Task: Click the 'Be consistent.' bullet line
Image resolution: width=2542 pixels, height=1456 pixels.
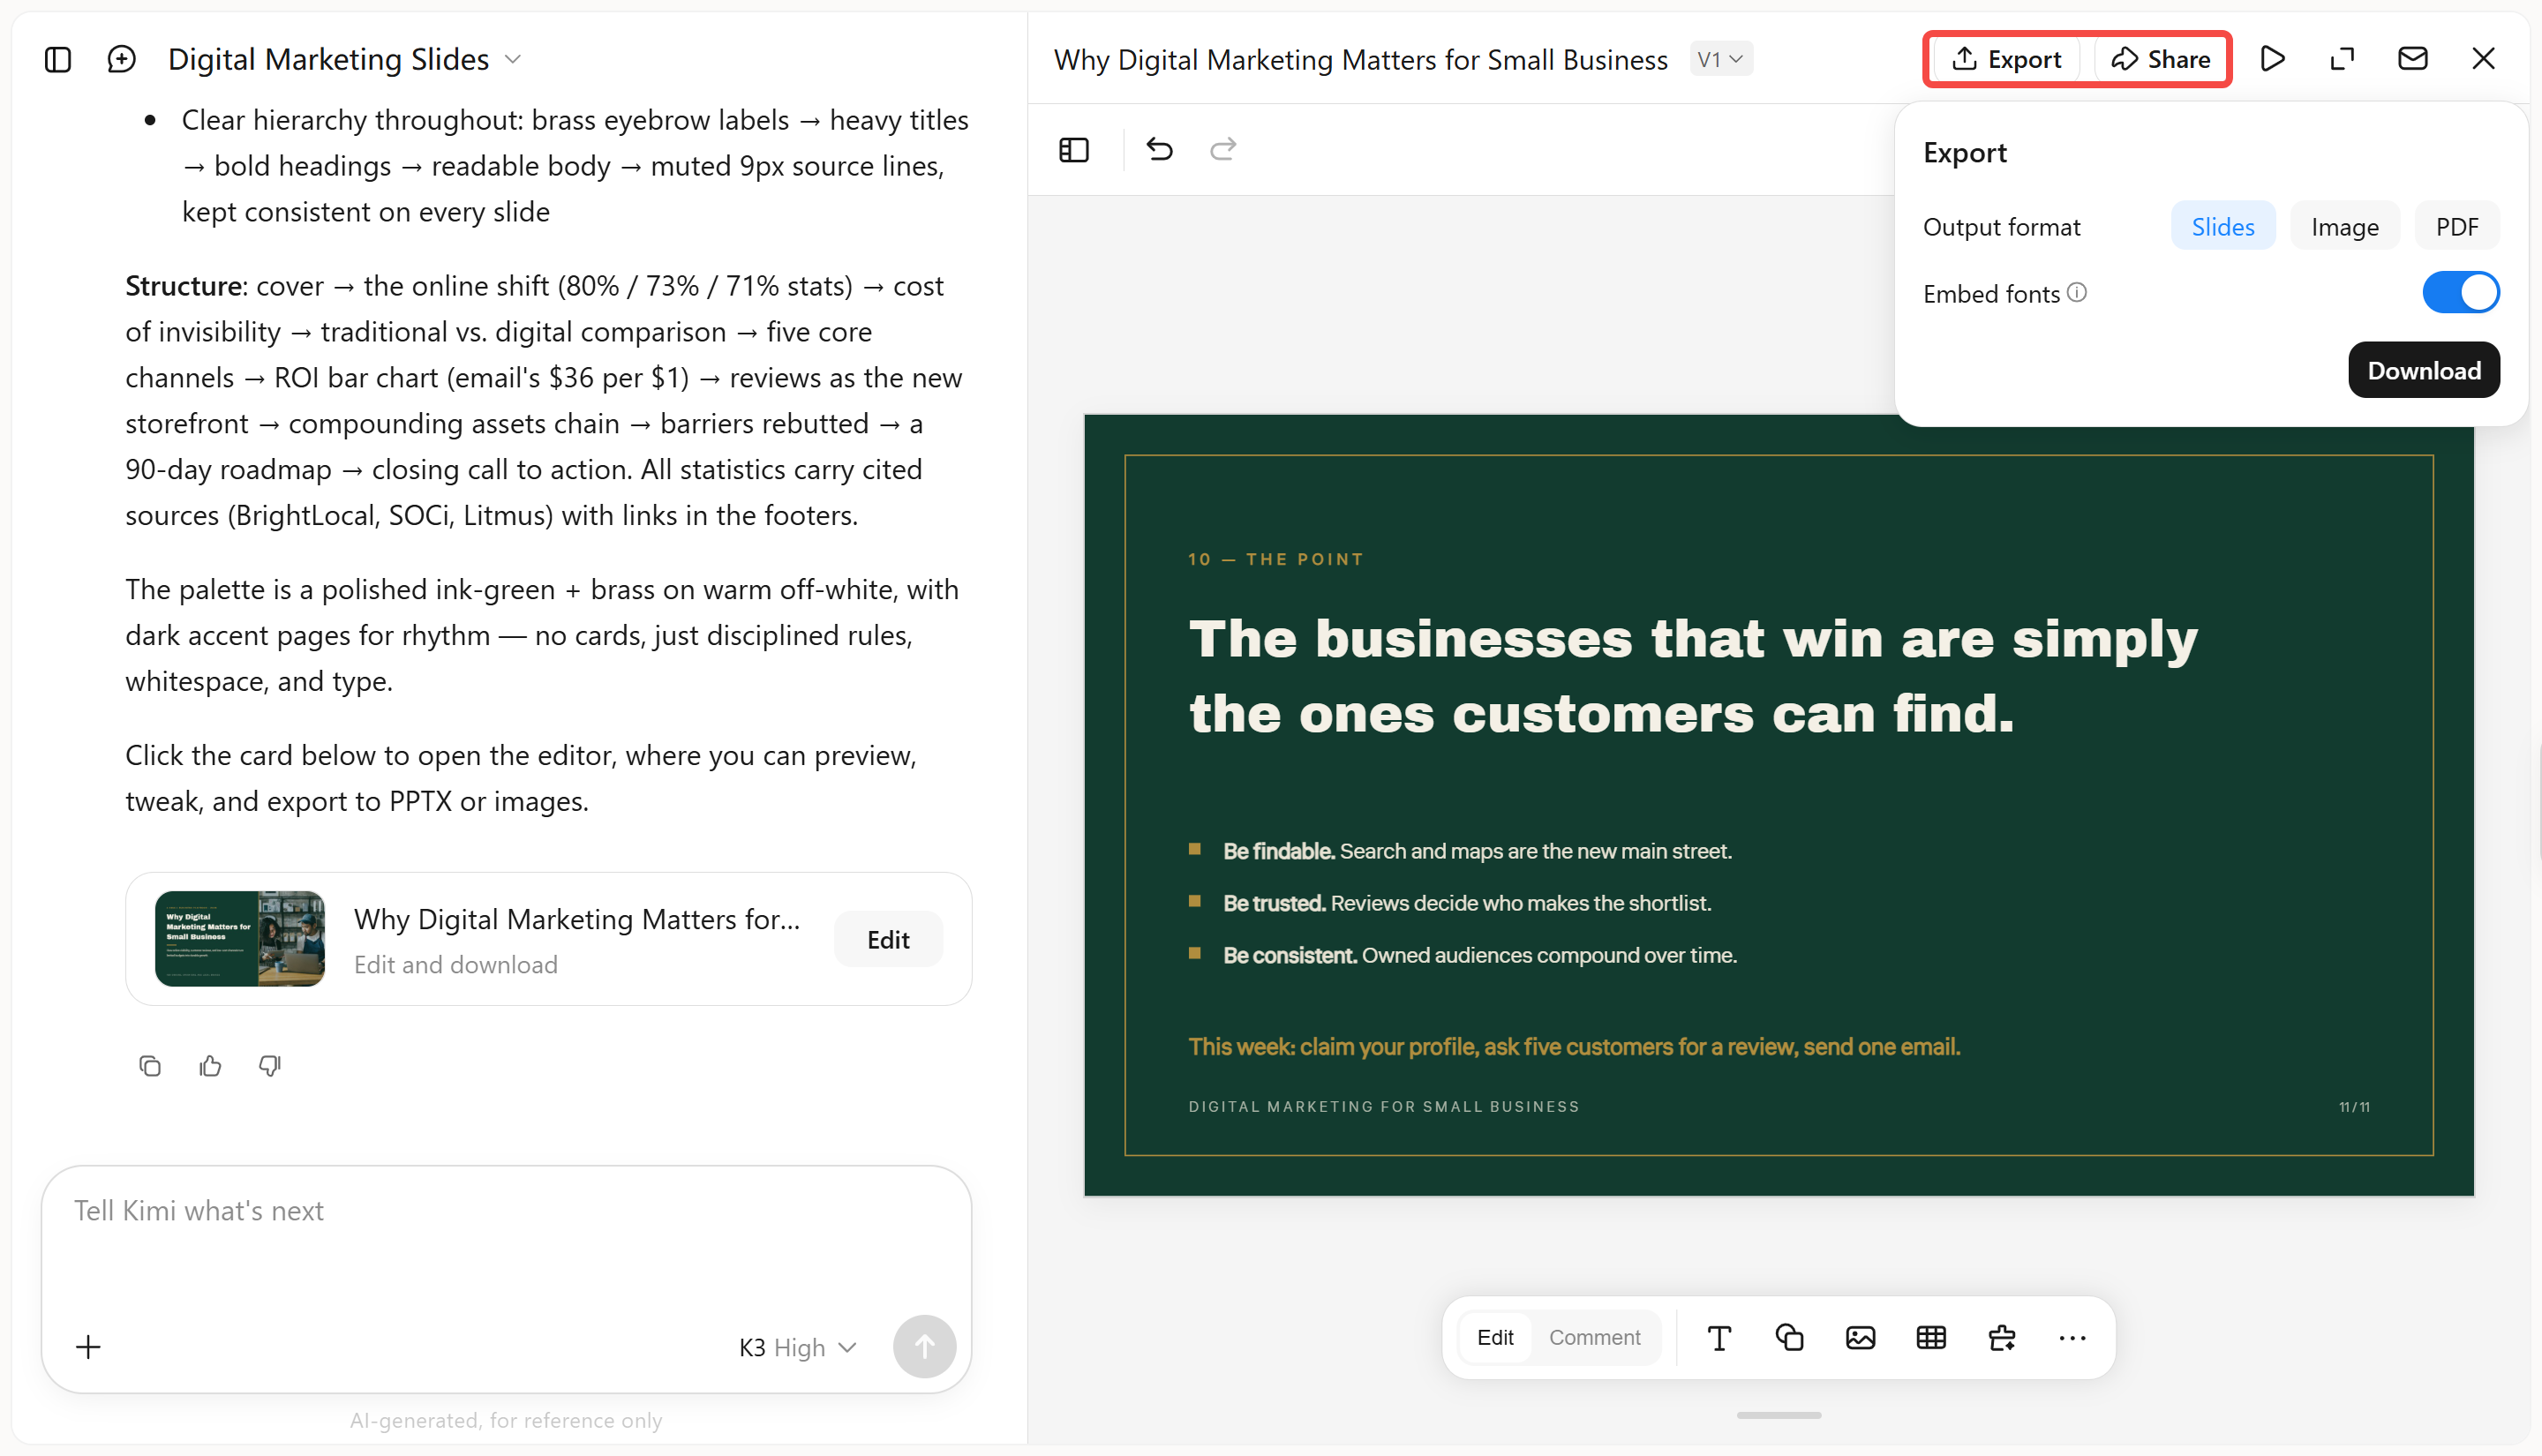Action: pyautogui.click(x=1480, y=956)
